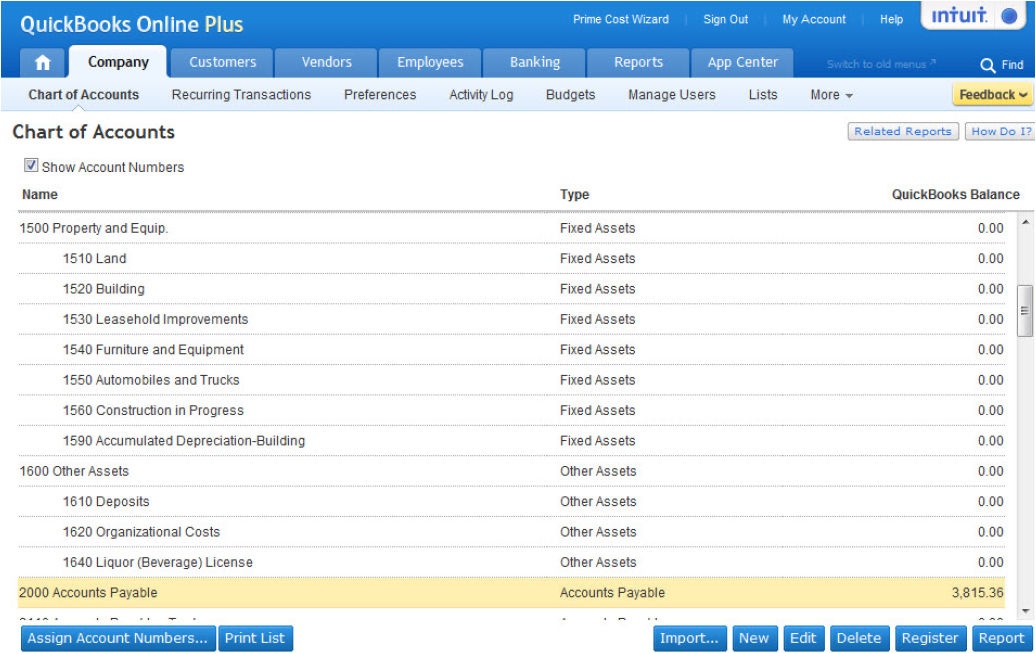Click the Type column header
1036x653 pixels.
point(574,194)
